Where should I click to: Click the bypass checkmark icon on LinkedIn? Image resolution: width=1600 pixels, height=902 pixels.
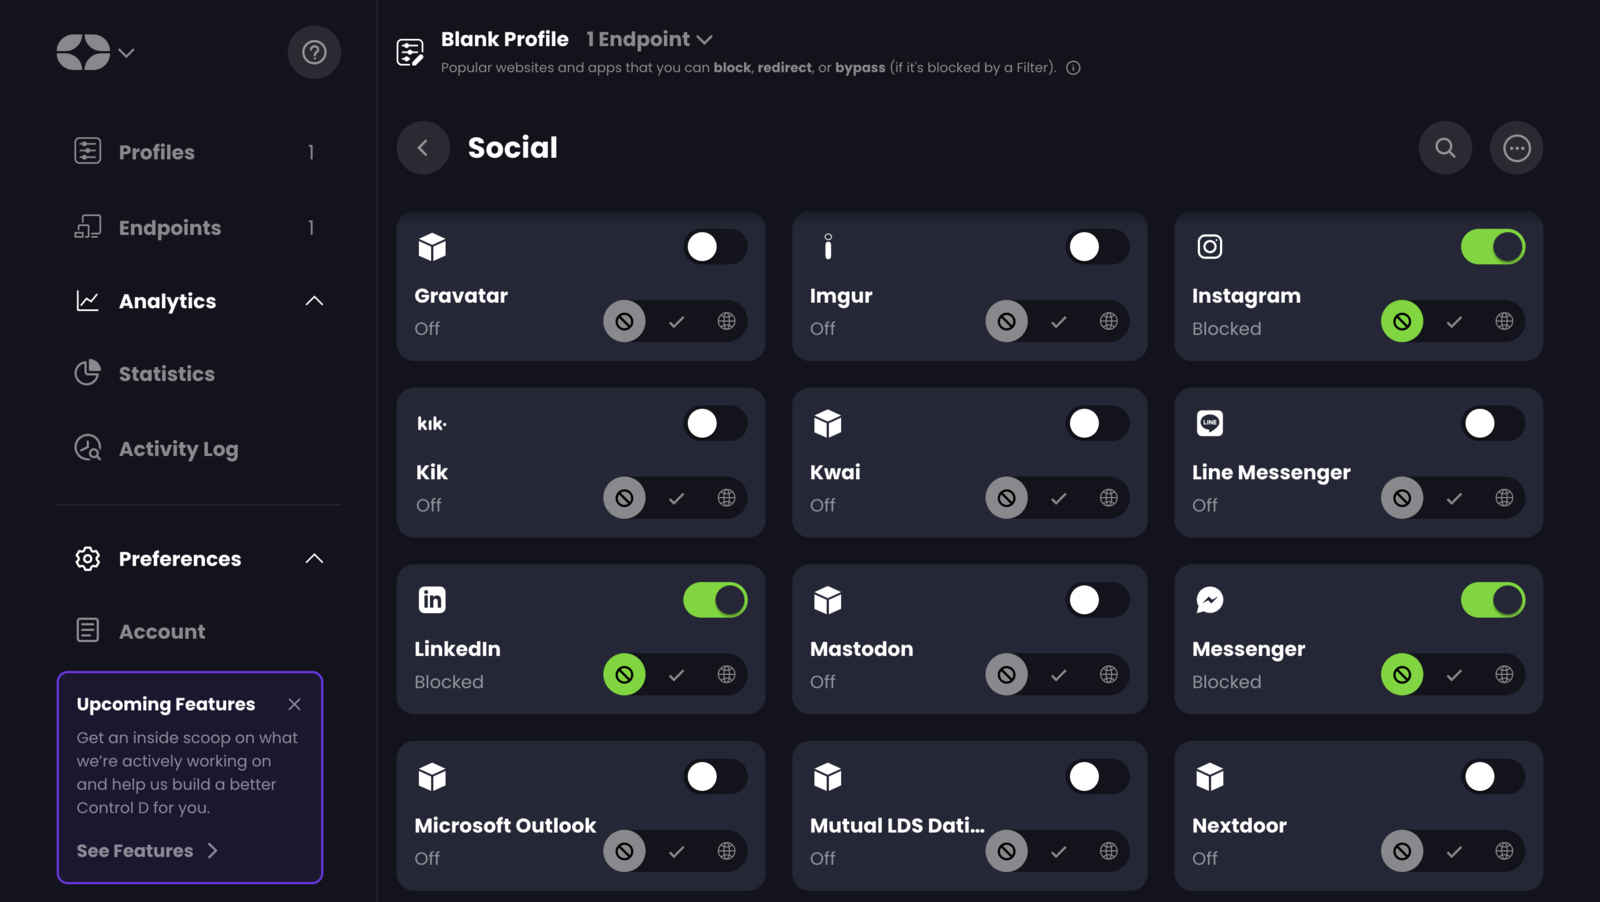click(x=677, y=674)
